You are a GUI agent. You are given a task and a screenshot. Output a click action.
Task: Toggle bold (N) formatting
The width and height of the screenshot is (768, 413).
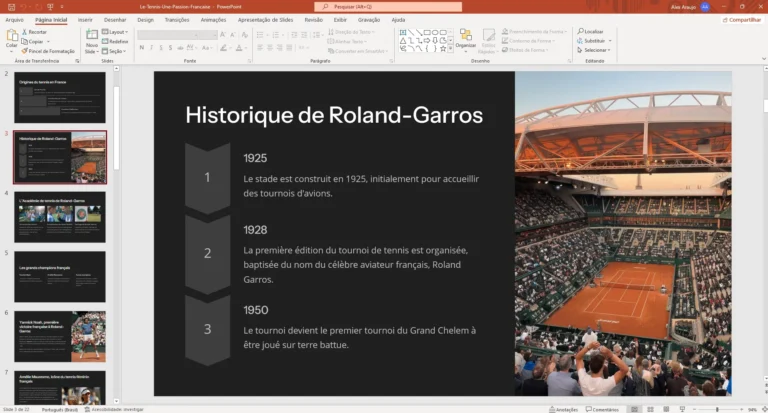click(x=142, y=48)
